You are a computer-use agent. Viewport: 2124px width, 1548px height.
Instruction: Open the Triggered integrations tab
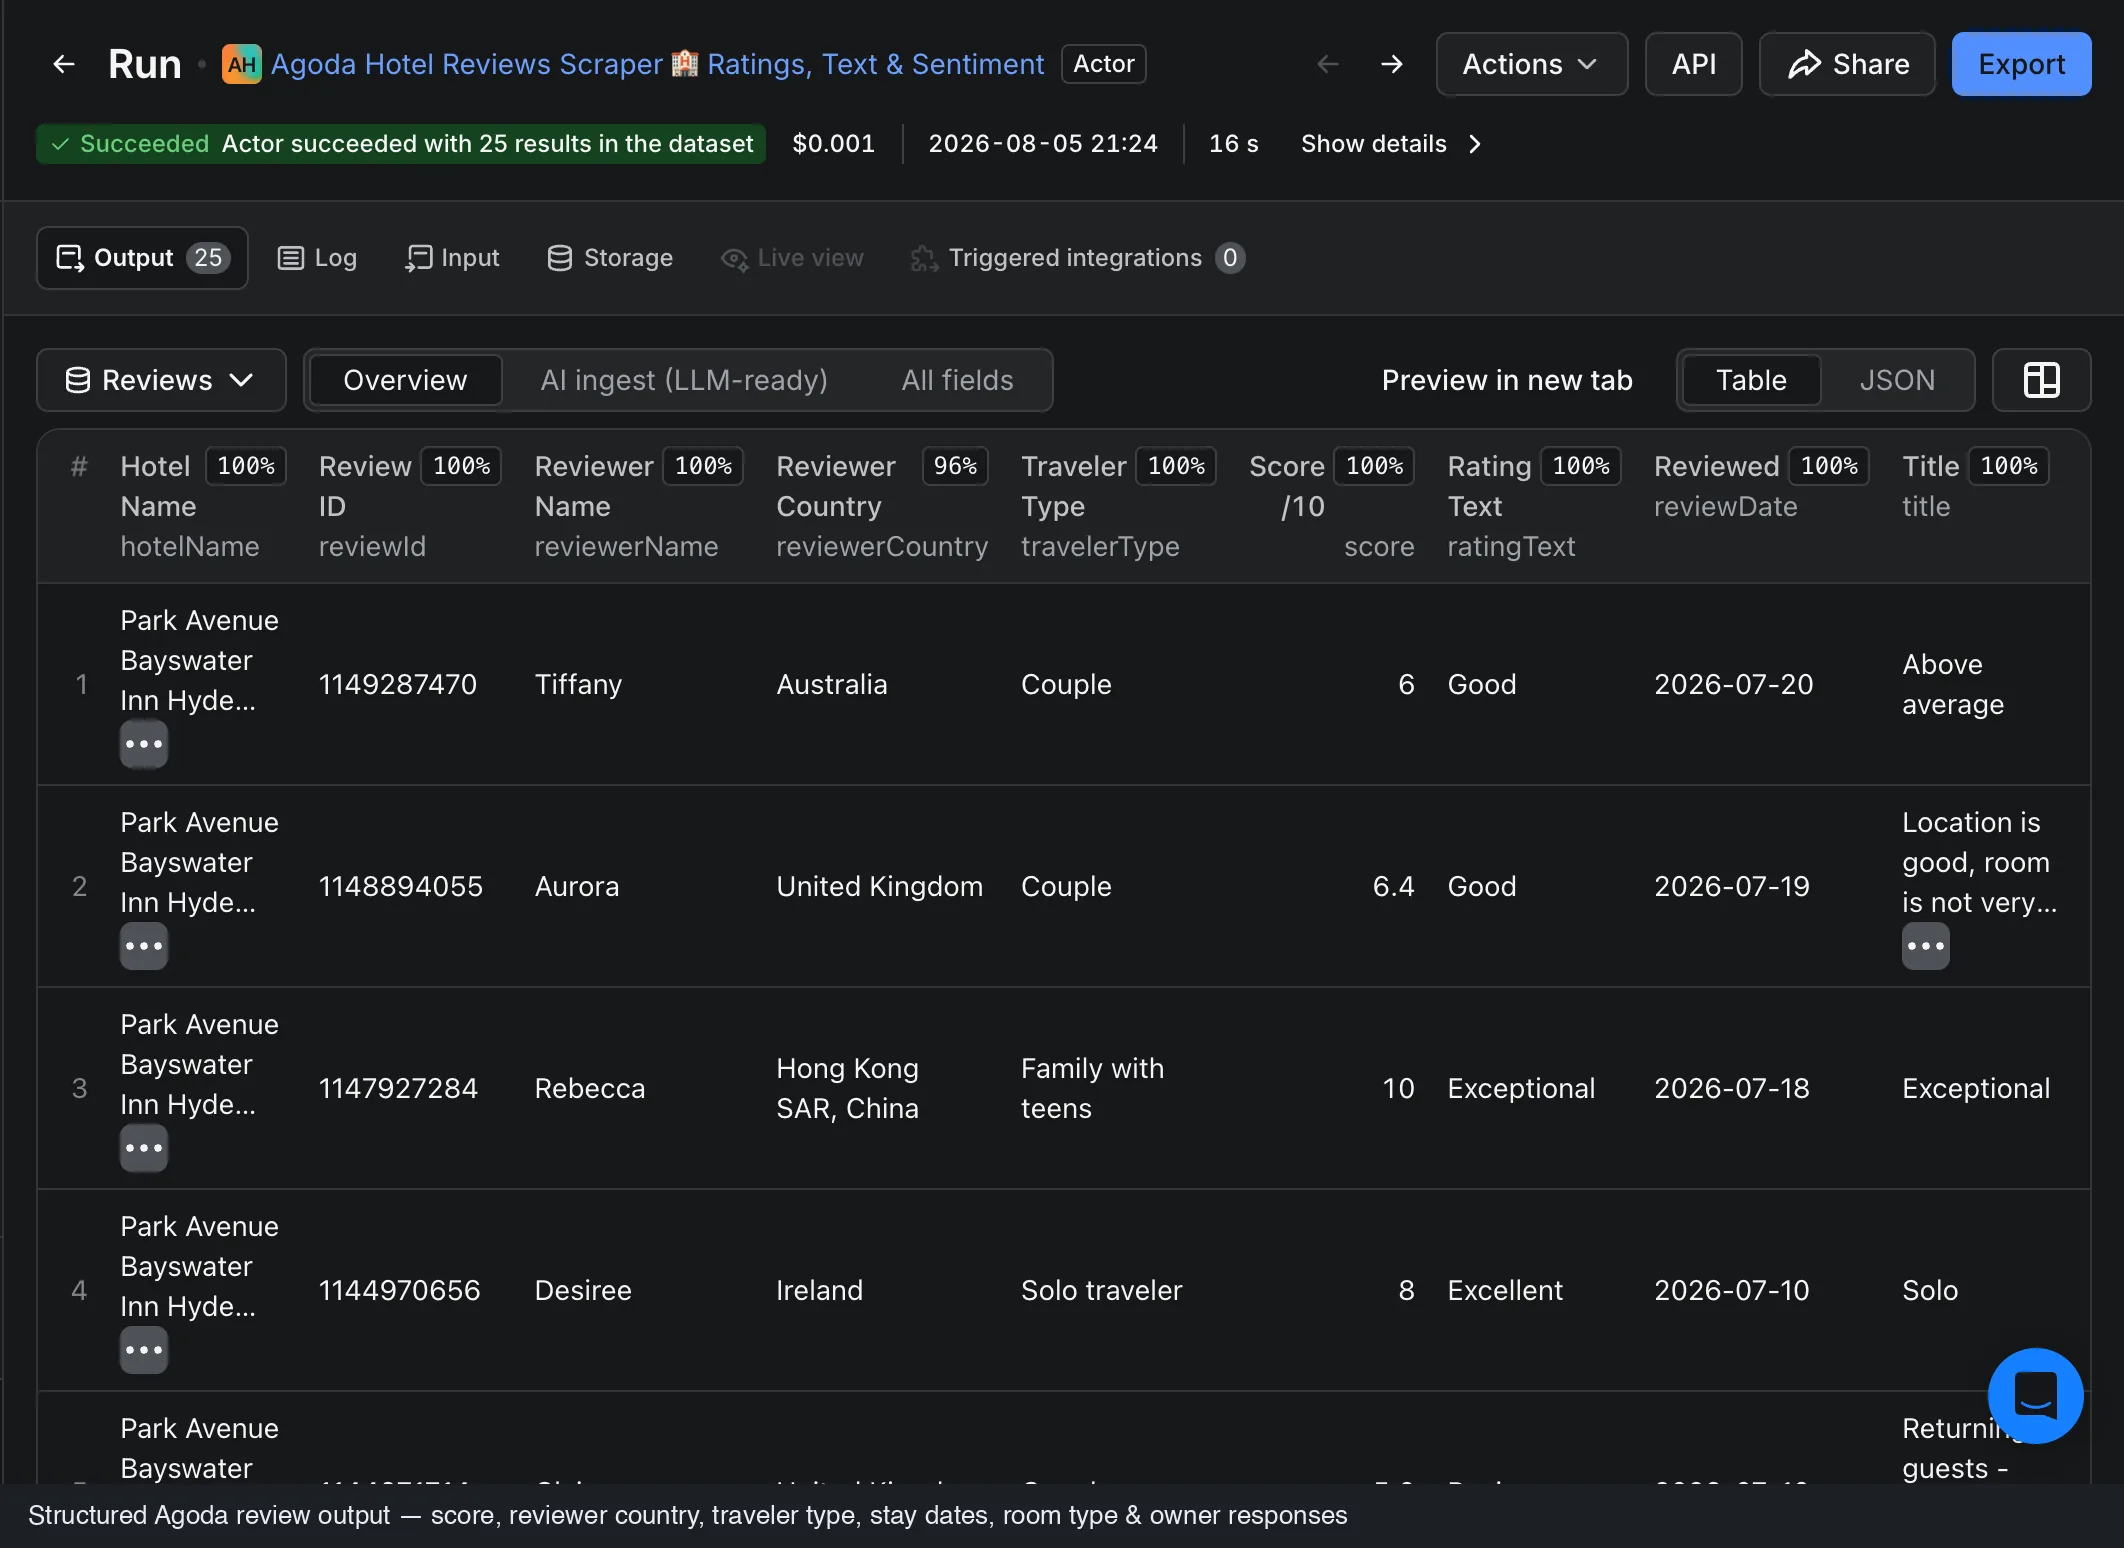pyautogui.click(x=1077, y=258)
